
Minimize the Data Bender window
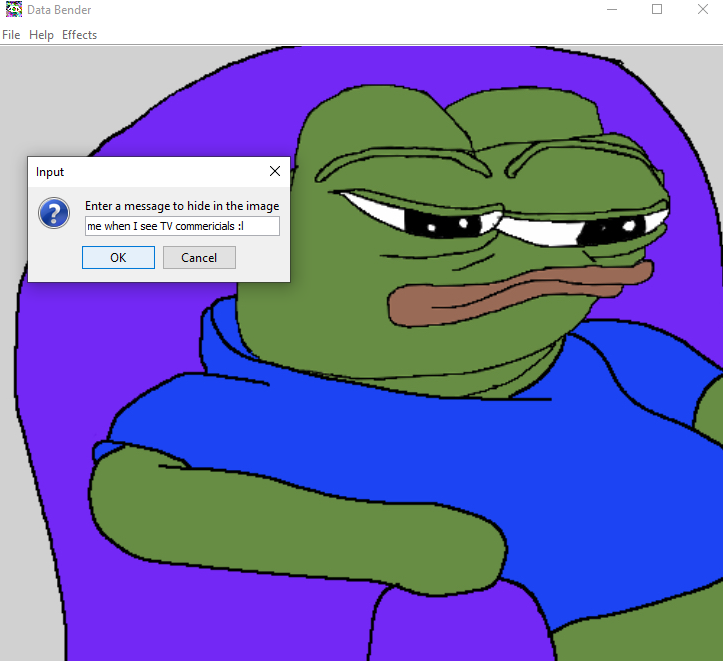(612, 9)
